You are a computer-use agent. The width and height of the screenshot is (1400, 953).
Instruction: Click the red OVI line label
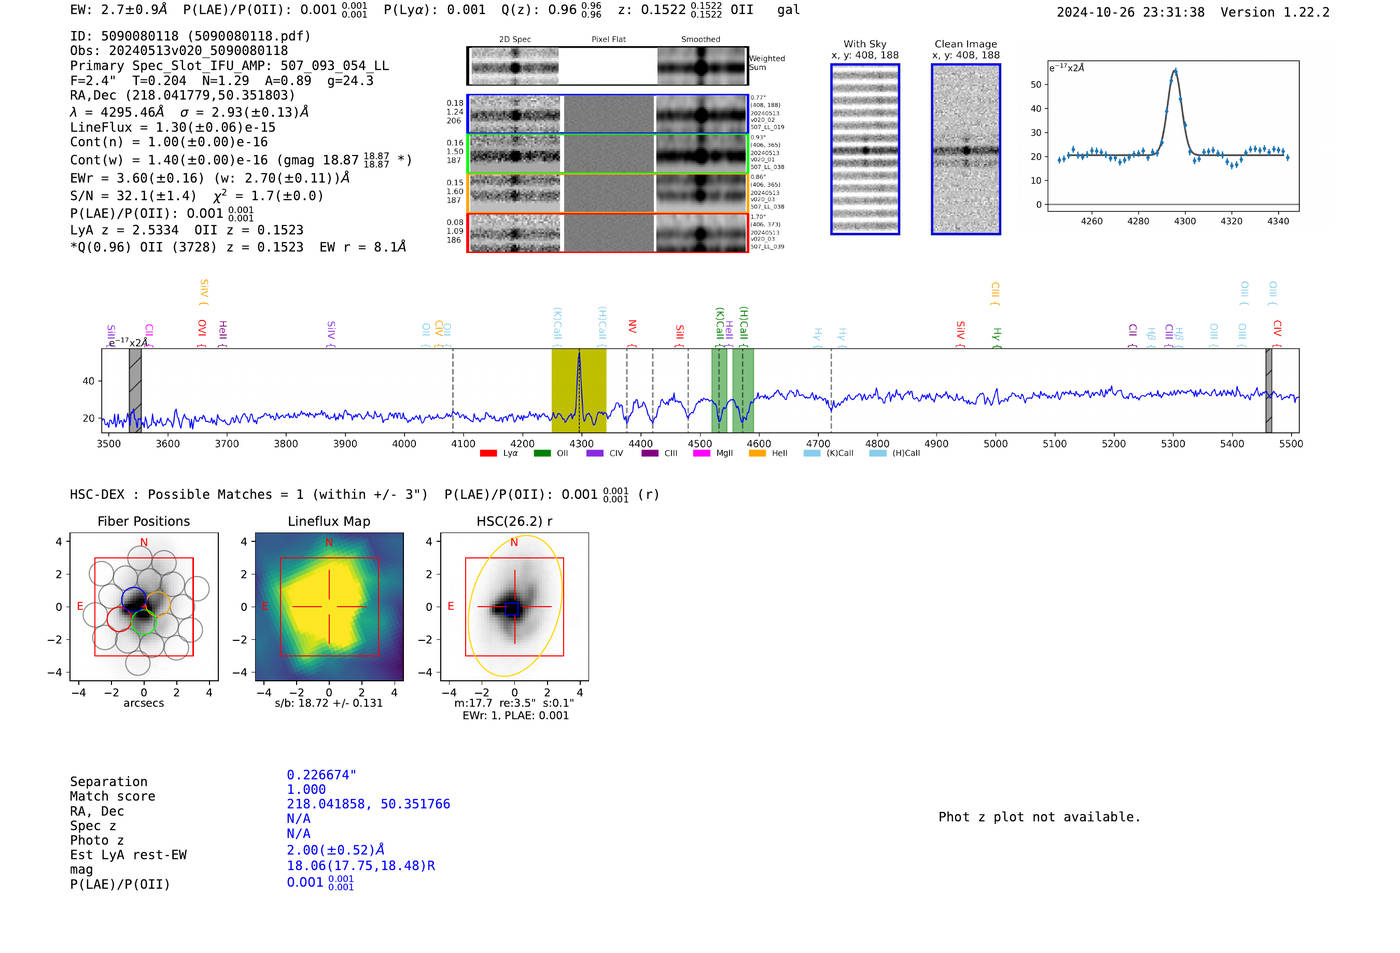[x=202, y=333]
